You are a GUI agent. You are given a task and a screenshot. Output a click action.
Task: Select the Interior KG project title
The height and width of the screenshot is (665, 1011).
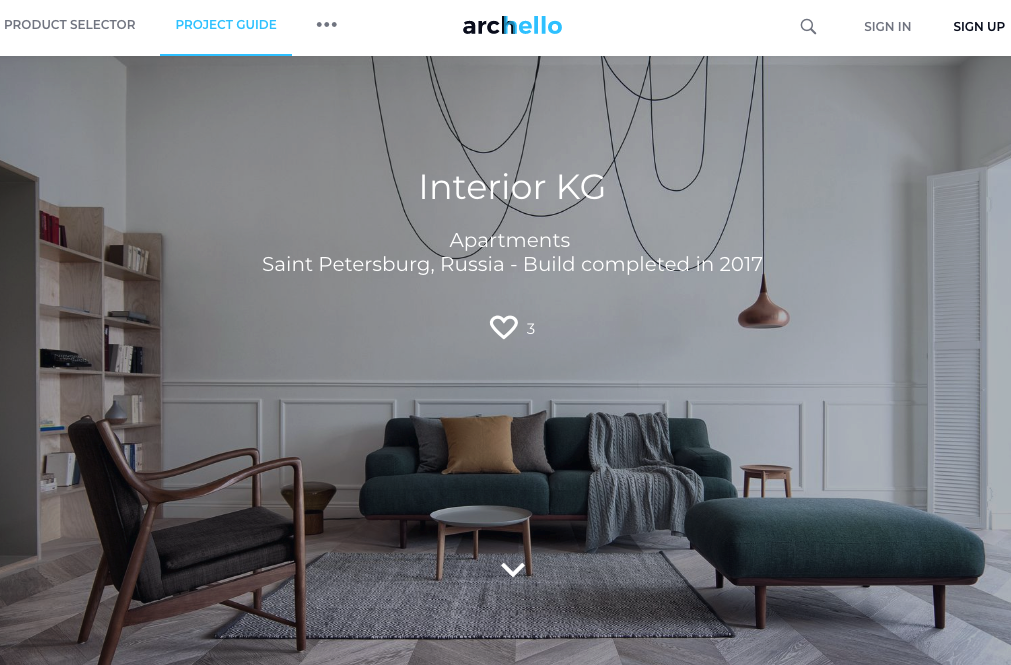[x=512, y=187]
